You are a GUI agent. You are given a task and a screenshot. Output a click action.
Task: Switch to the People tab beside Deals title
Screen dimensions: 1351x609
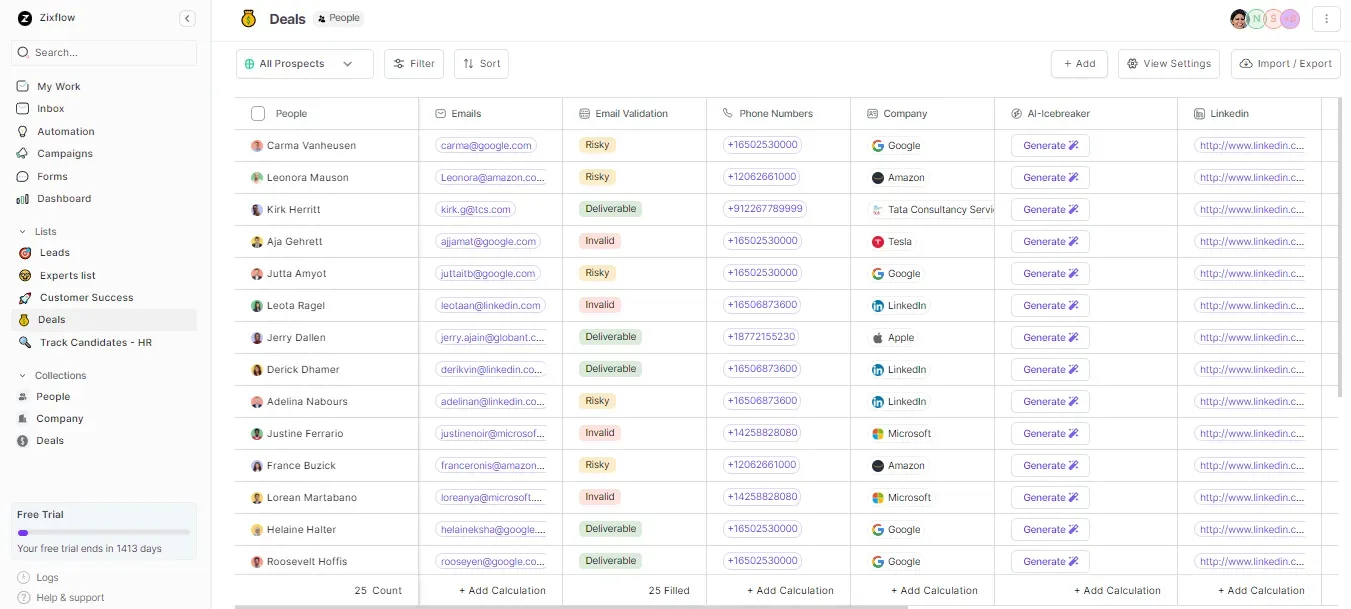tap(338, 17)
